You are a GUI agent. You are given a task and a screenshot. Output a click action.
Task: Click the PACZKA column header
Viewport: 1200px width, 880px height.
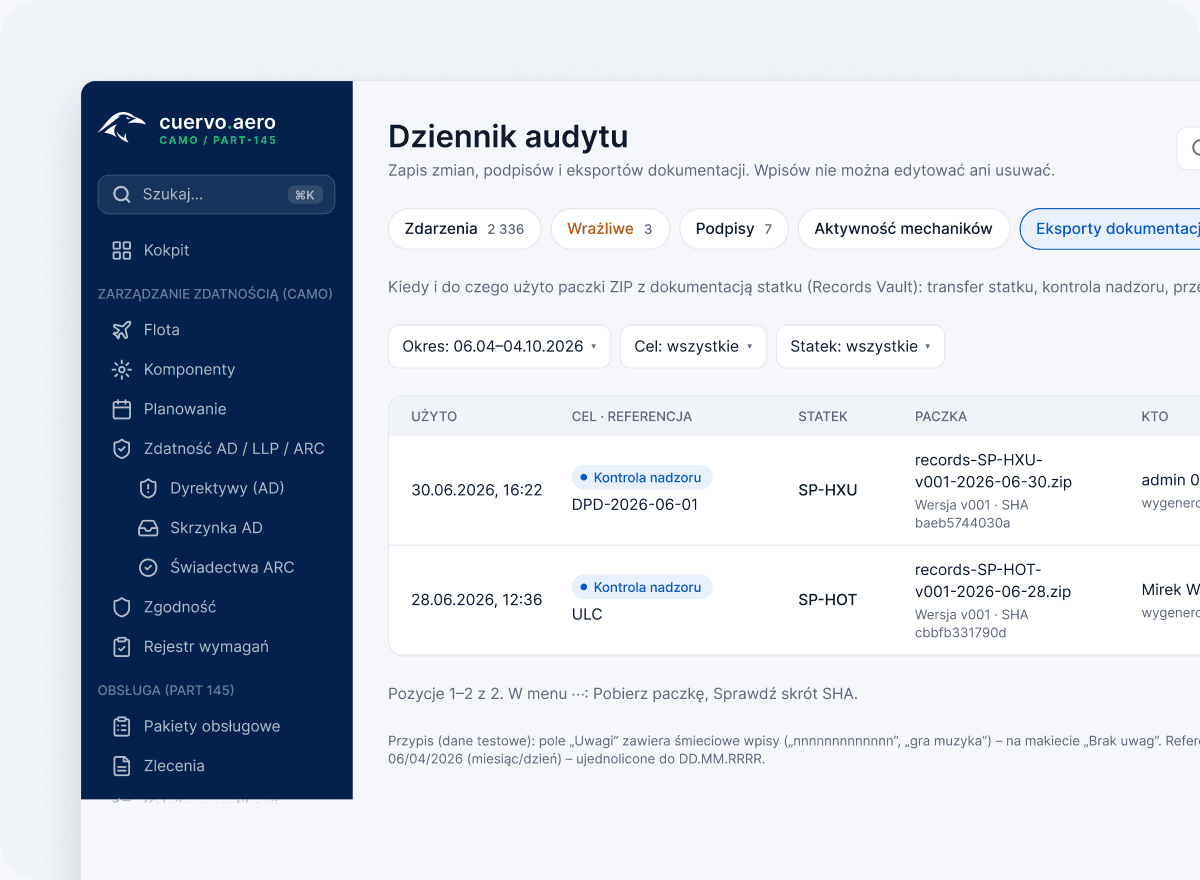click(x=941, y=416)
